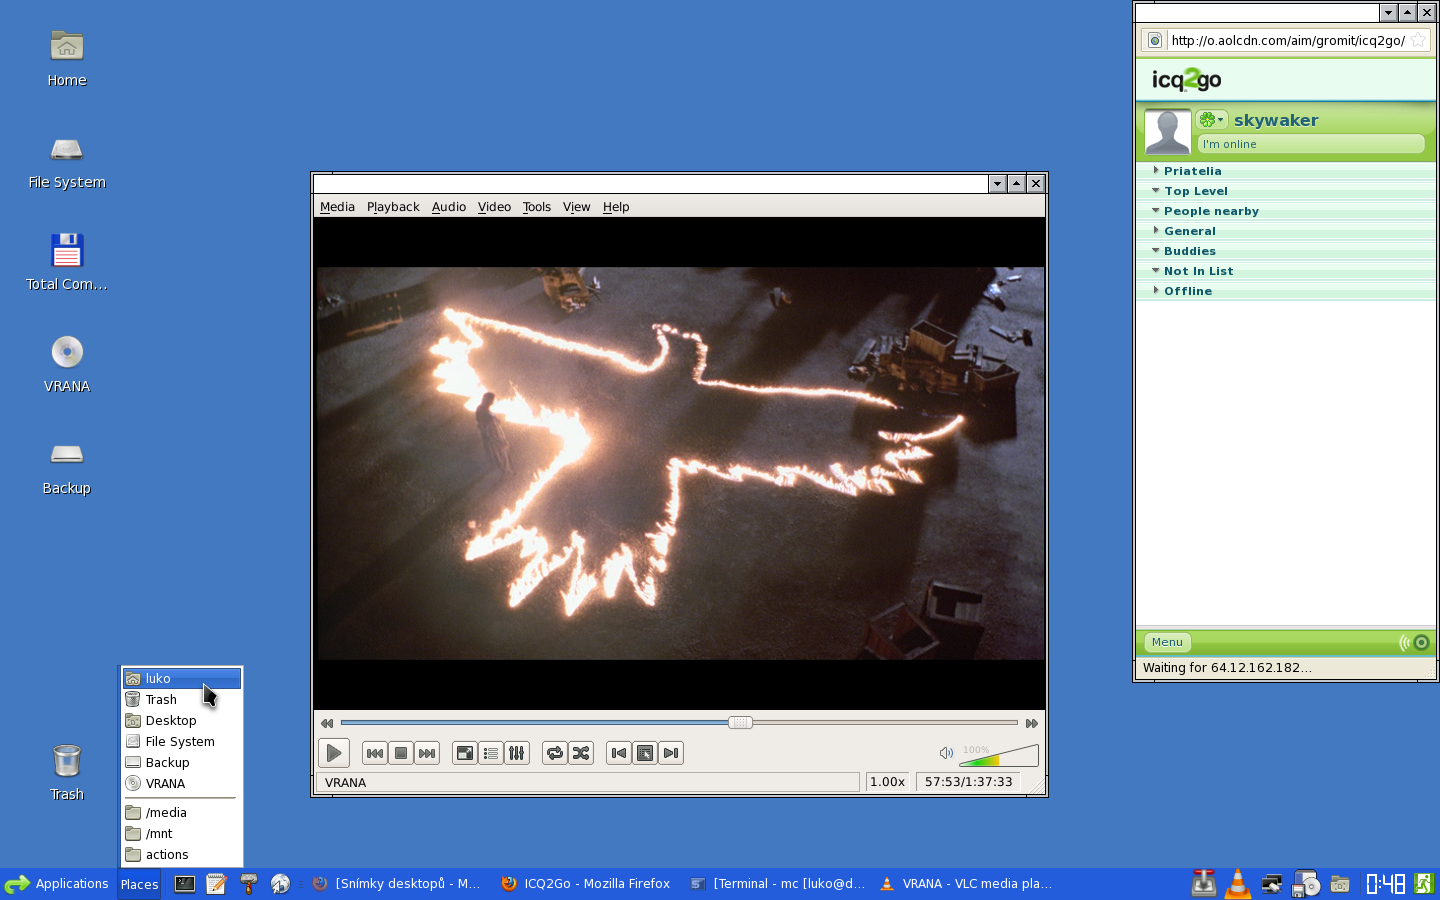The height and width of the screenshot is (900, 1440).
Task: Open VLC extended settings equalizer
Action: (x=517, y=753)
